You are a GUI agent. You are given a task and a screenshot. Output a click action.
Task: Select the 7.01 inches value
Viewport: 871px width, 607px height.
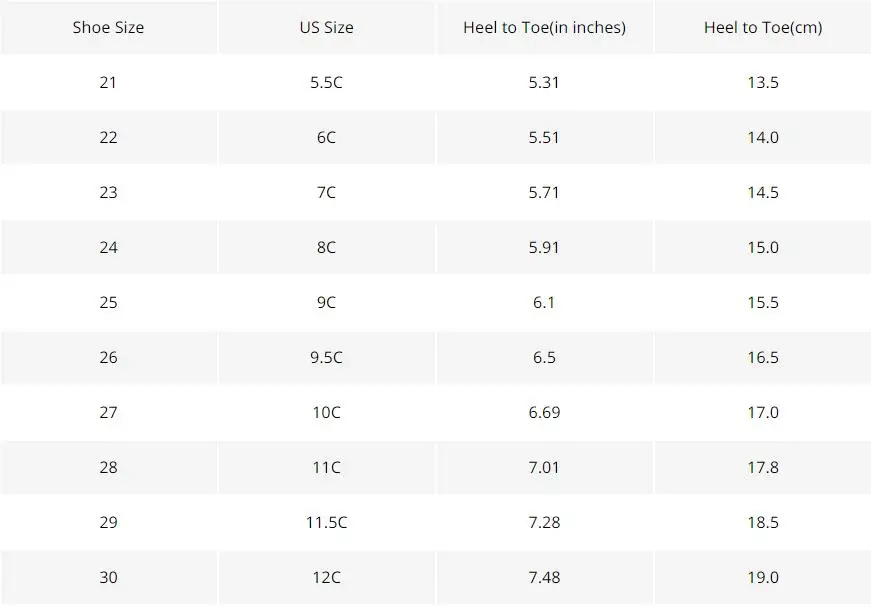544,467
